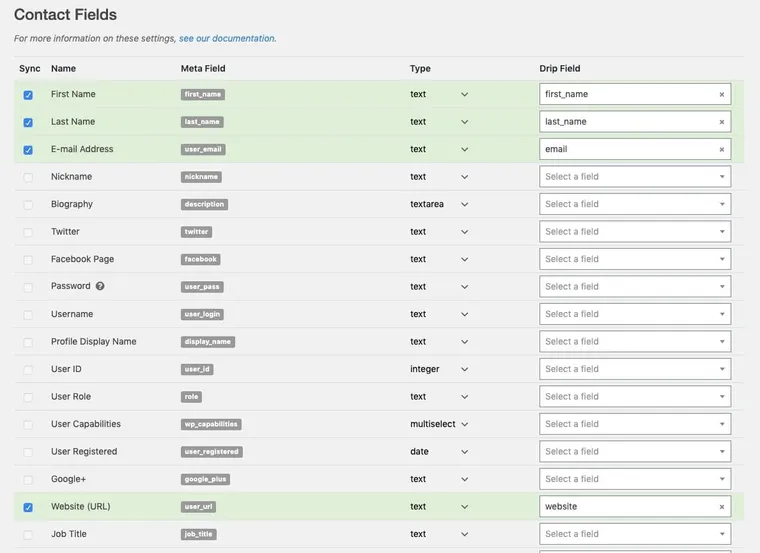Enable sync for User Capabilities

pyautogui.click(x=28, y=425)
